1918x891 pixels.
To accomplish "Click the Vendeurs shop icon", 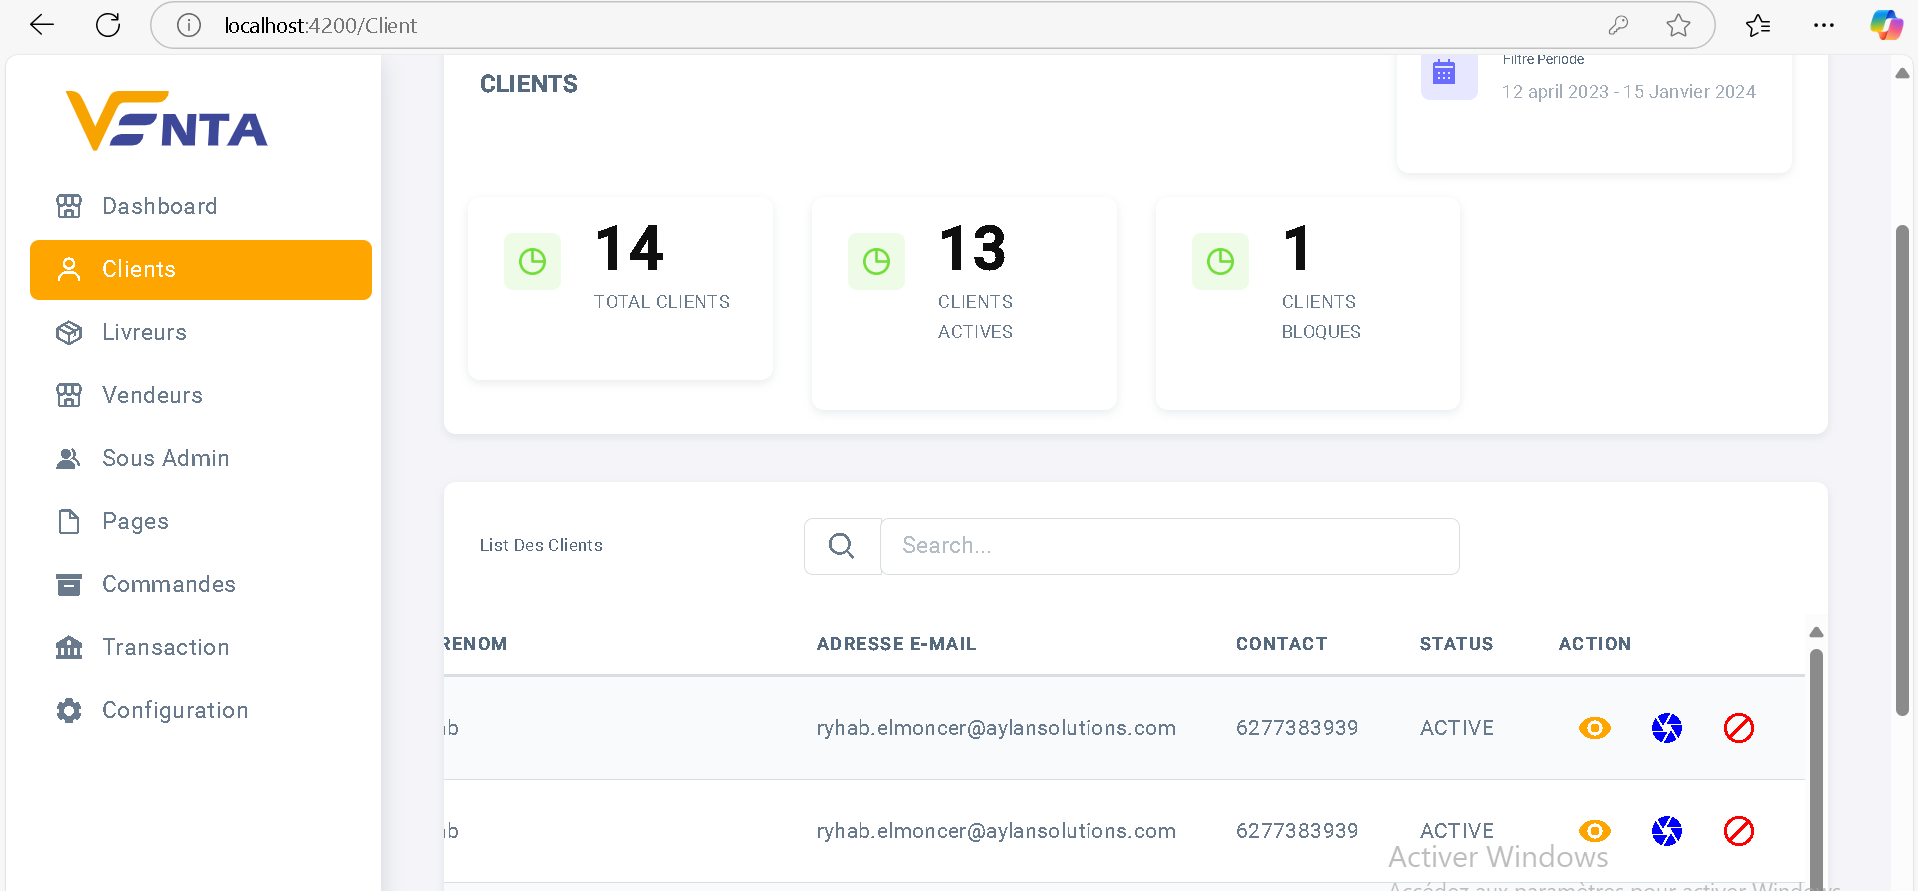I will click(69, 395).
